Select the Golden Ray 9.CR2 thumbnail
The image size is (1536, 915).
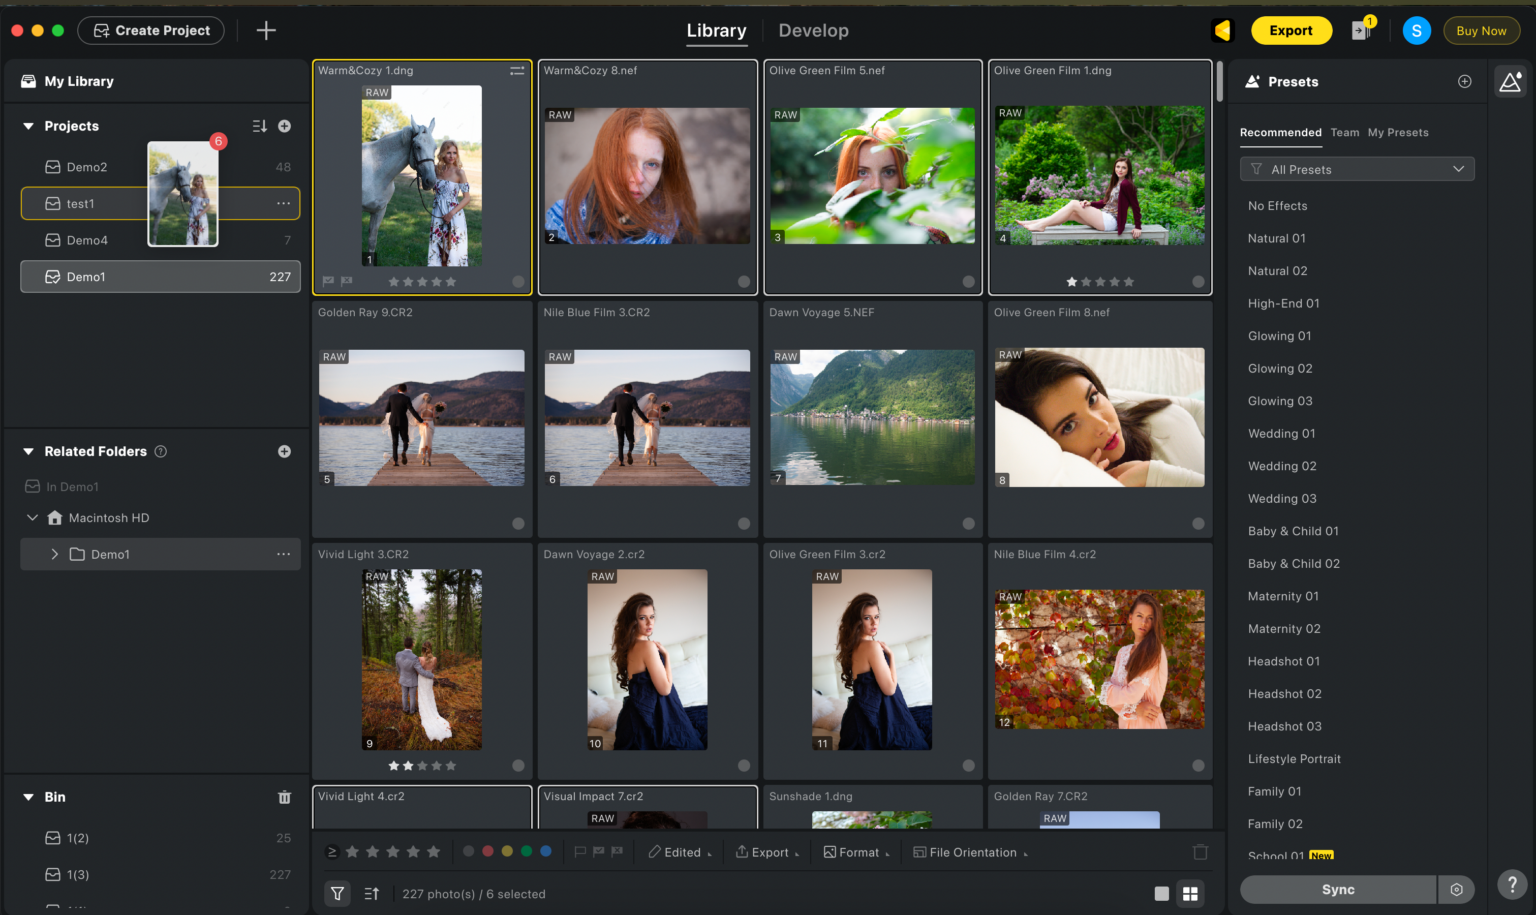click(421, 417)
